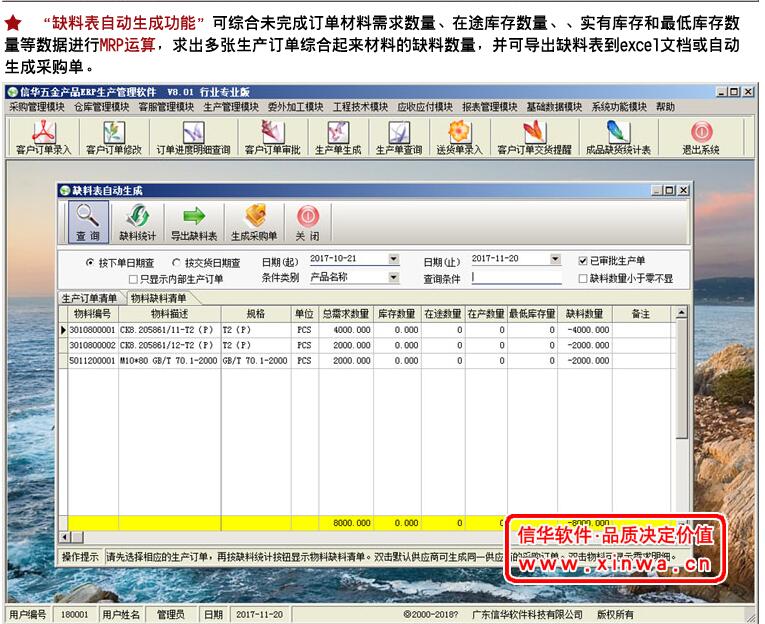Enable 只显示内部生产订单 checkbox

point(133,280)
